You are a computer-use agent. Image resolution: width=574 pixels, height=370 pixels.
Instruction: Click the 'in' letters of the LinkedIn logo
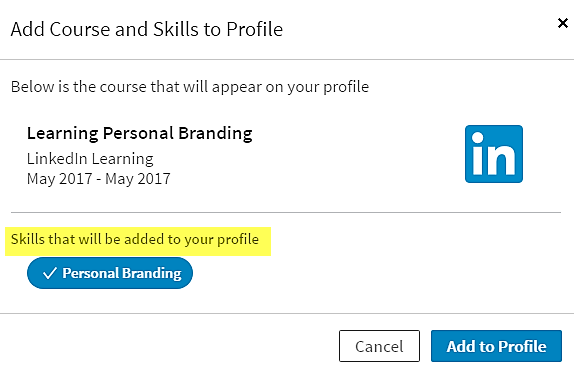pos(494,154)
